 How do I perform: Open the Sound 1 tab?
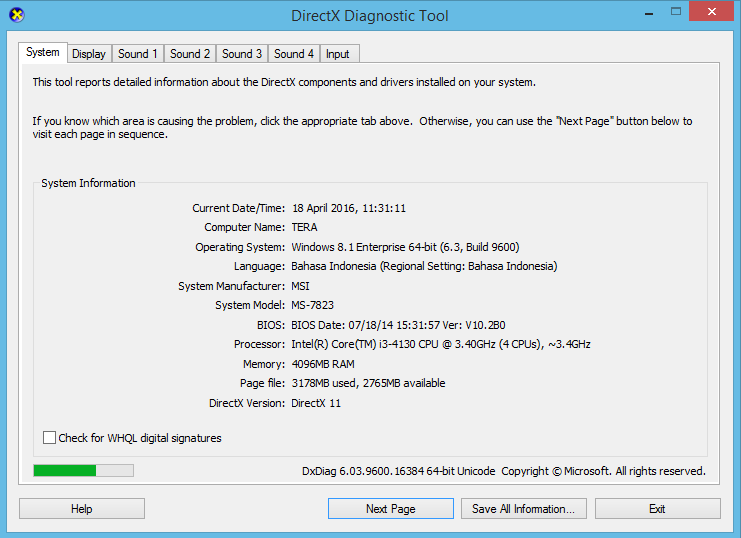(x=138, y=54)
